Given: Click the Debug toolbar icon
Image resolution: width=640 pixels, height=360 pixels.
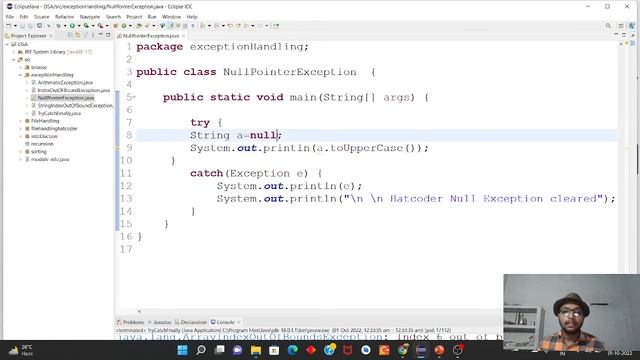Looking at the screenshot, I should (58, 26).
